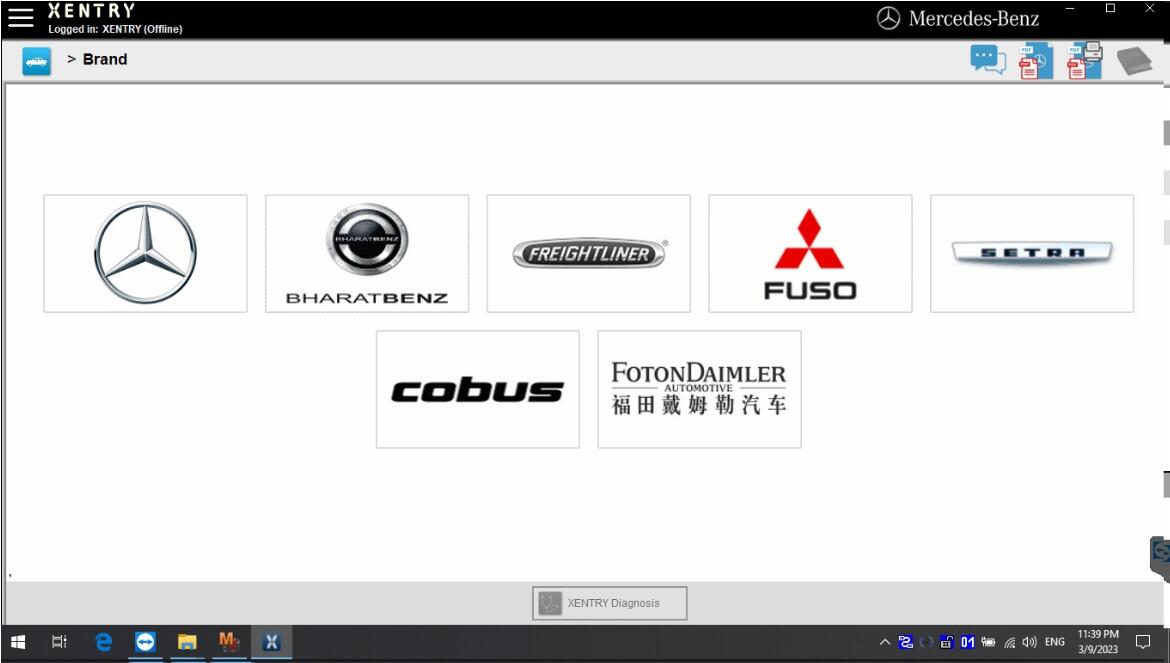Click the dim circular sync tray icon
This screenshot has height=663, width=1170.
click(x=926, y=642)
